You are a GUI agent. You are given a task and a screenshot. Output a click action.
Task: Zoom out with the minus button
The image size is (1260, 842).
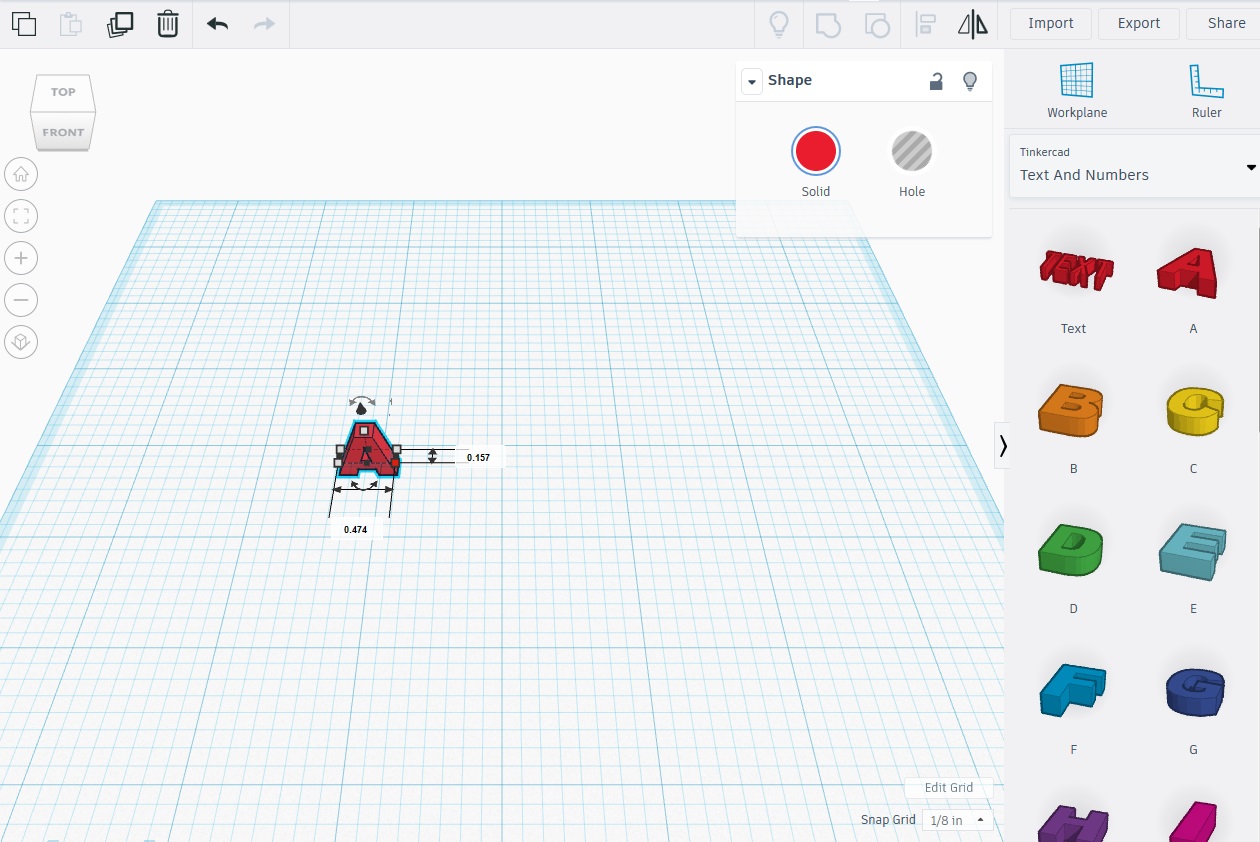pos(21,300)
